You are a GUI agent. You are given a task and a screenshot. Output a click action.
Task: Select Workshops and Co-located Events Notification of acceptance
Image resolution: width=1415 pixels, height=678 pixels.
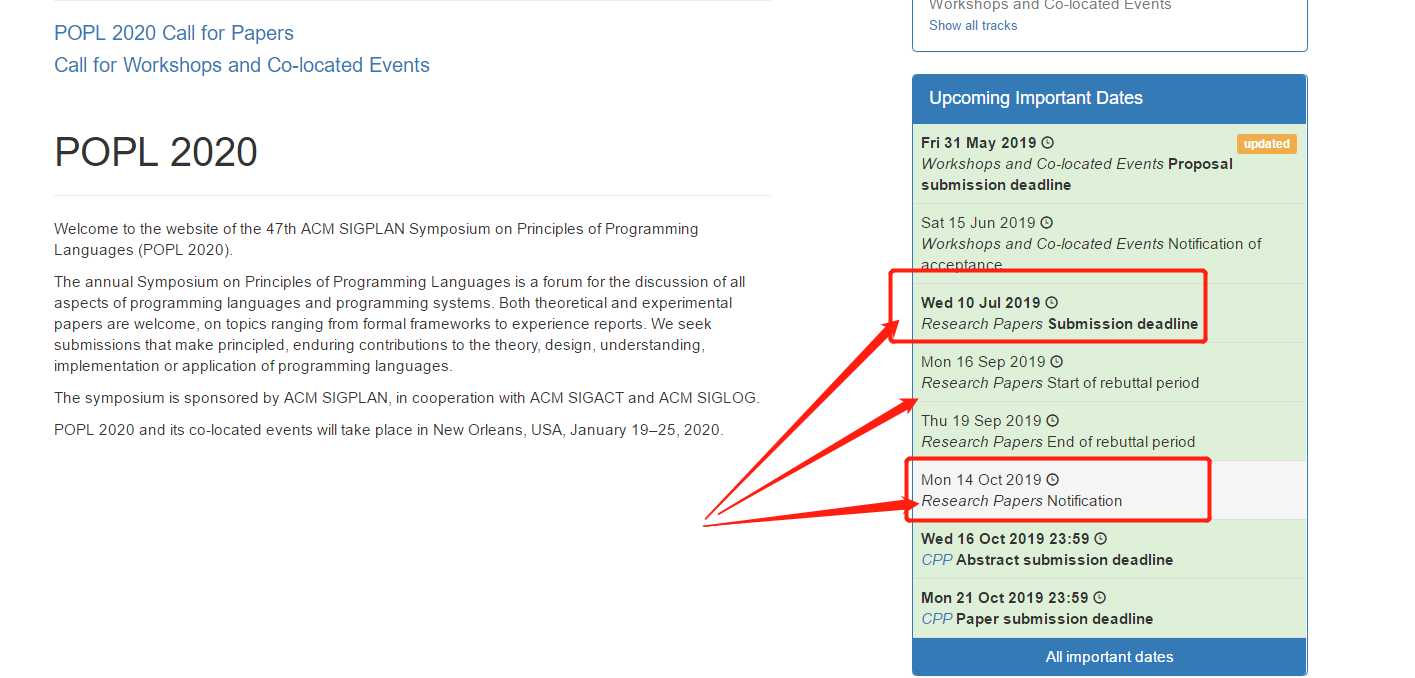pos(1109,243)
